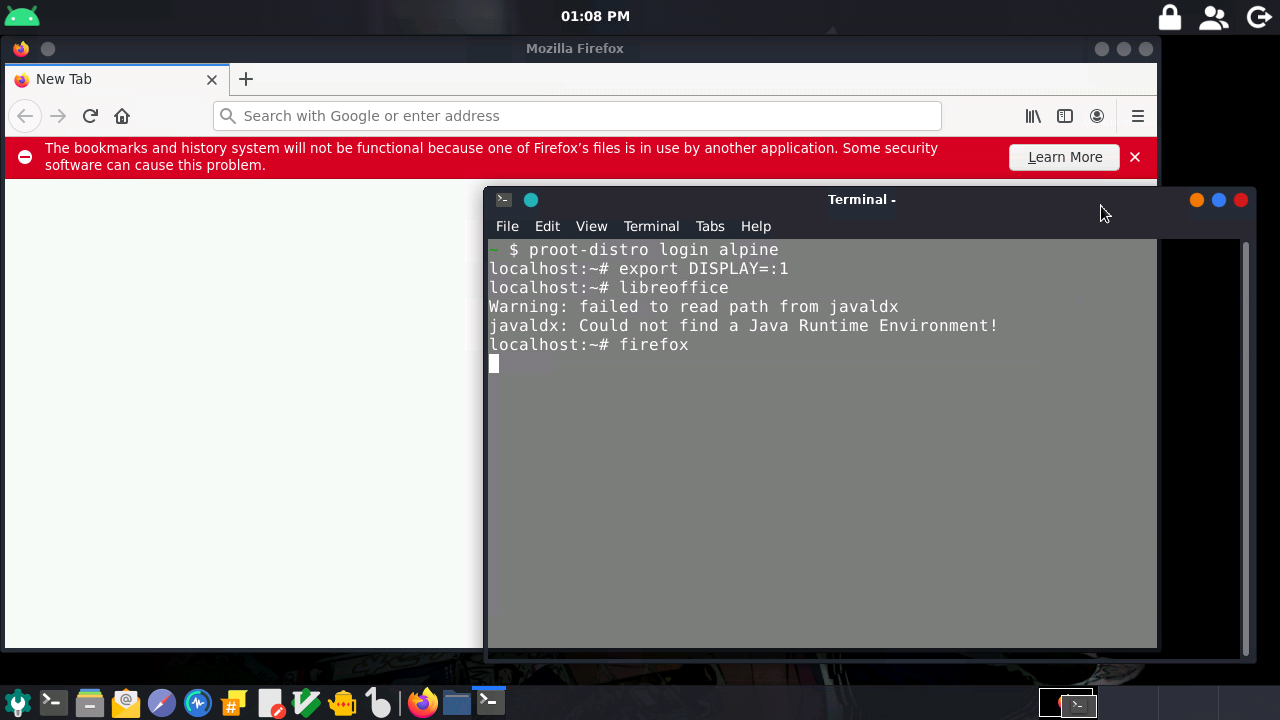Open the yellow notes hash icon
This screenshot has height=720, width=1280.
point(234,703)
